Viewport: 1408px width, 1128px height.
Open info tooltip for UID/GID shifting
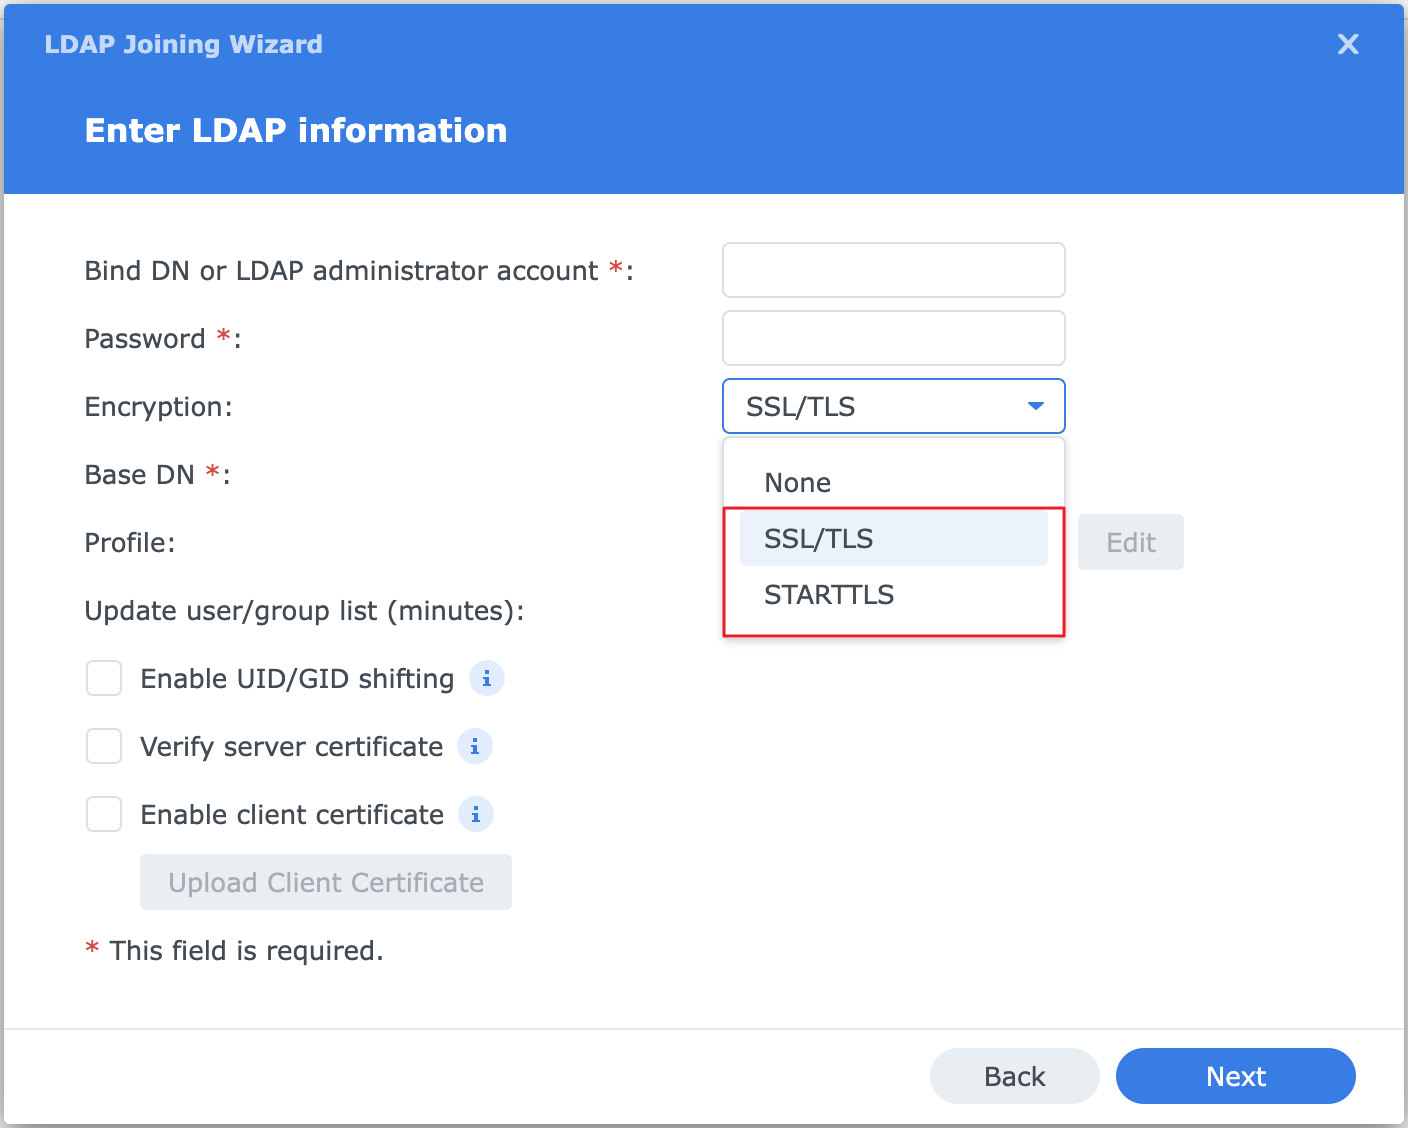point(486,678)
